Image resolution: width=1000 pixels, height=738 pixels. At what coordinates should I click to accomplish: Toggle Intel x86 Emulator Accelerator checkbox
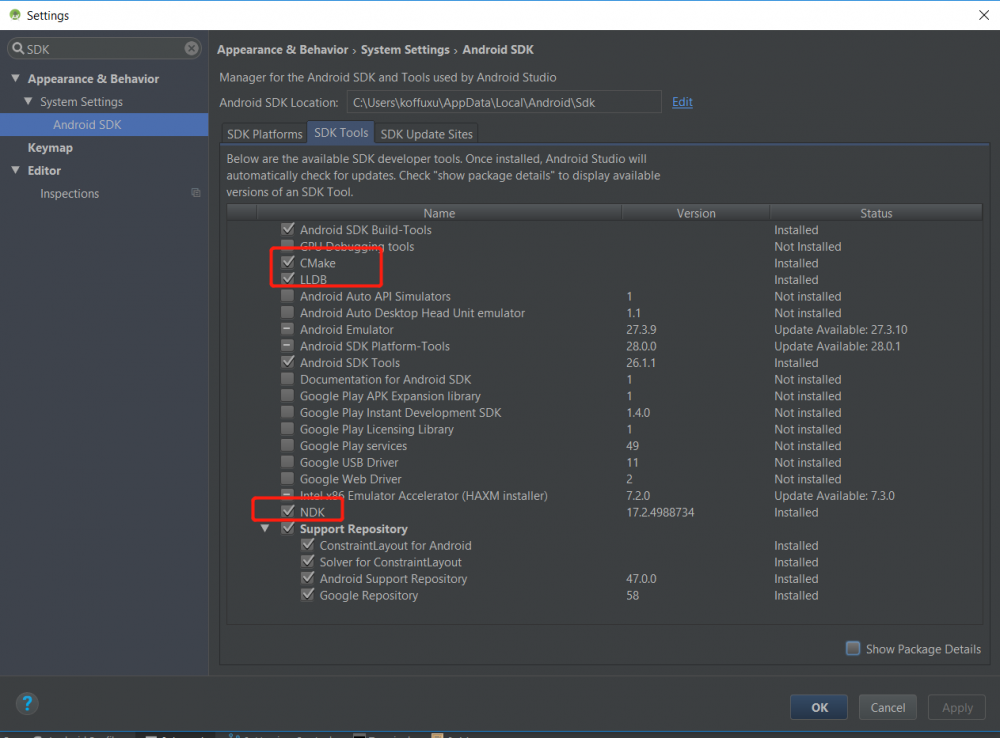[288, 494]
